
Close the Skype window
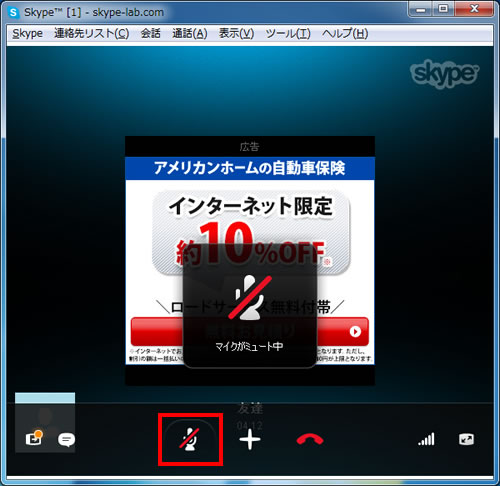474,9
